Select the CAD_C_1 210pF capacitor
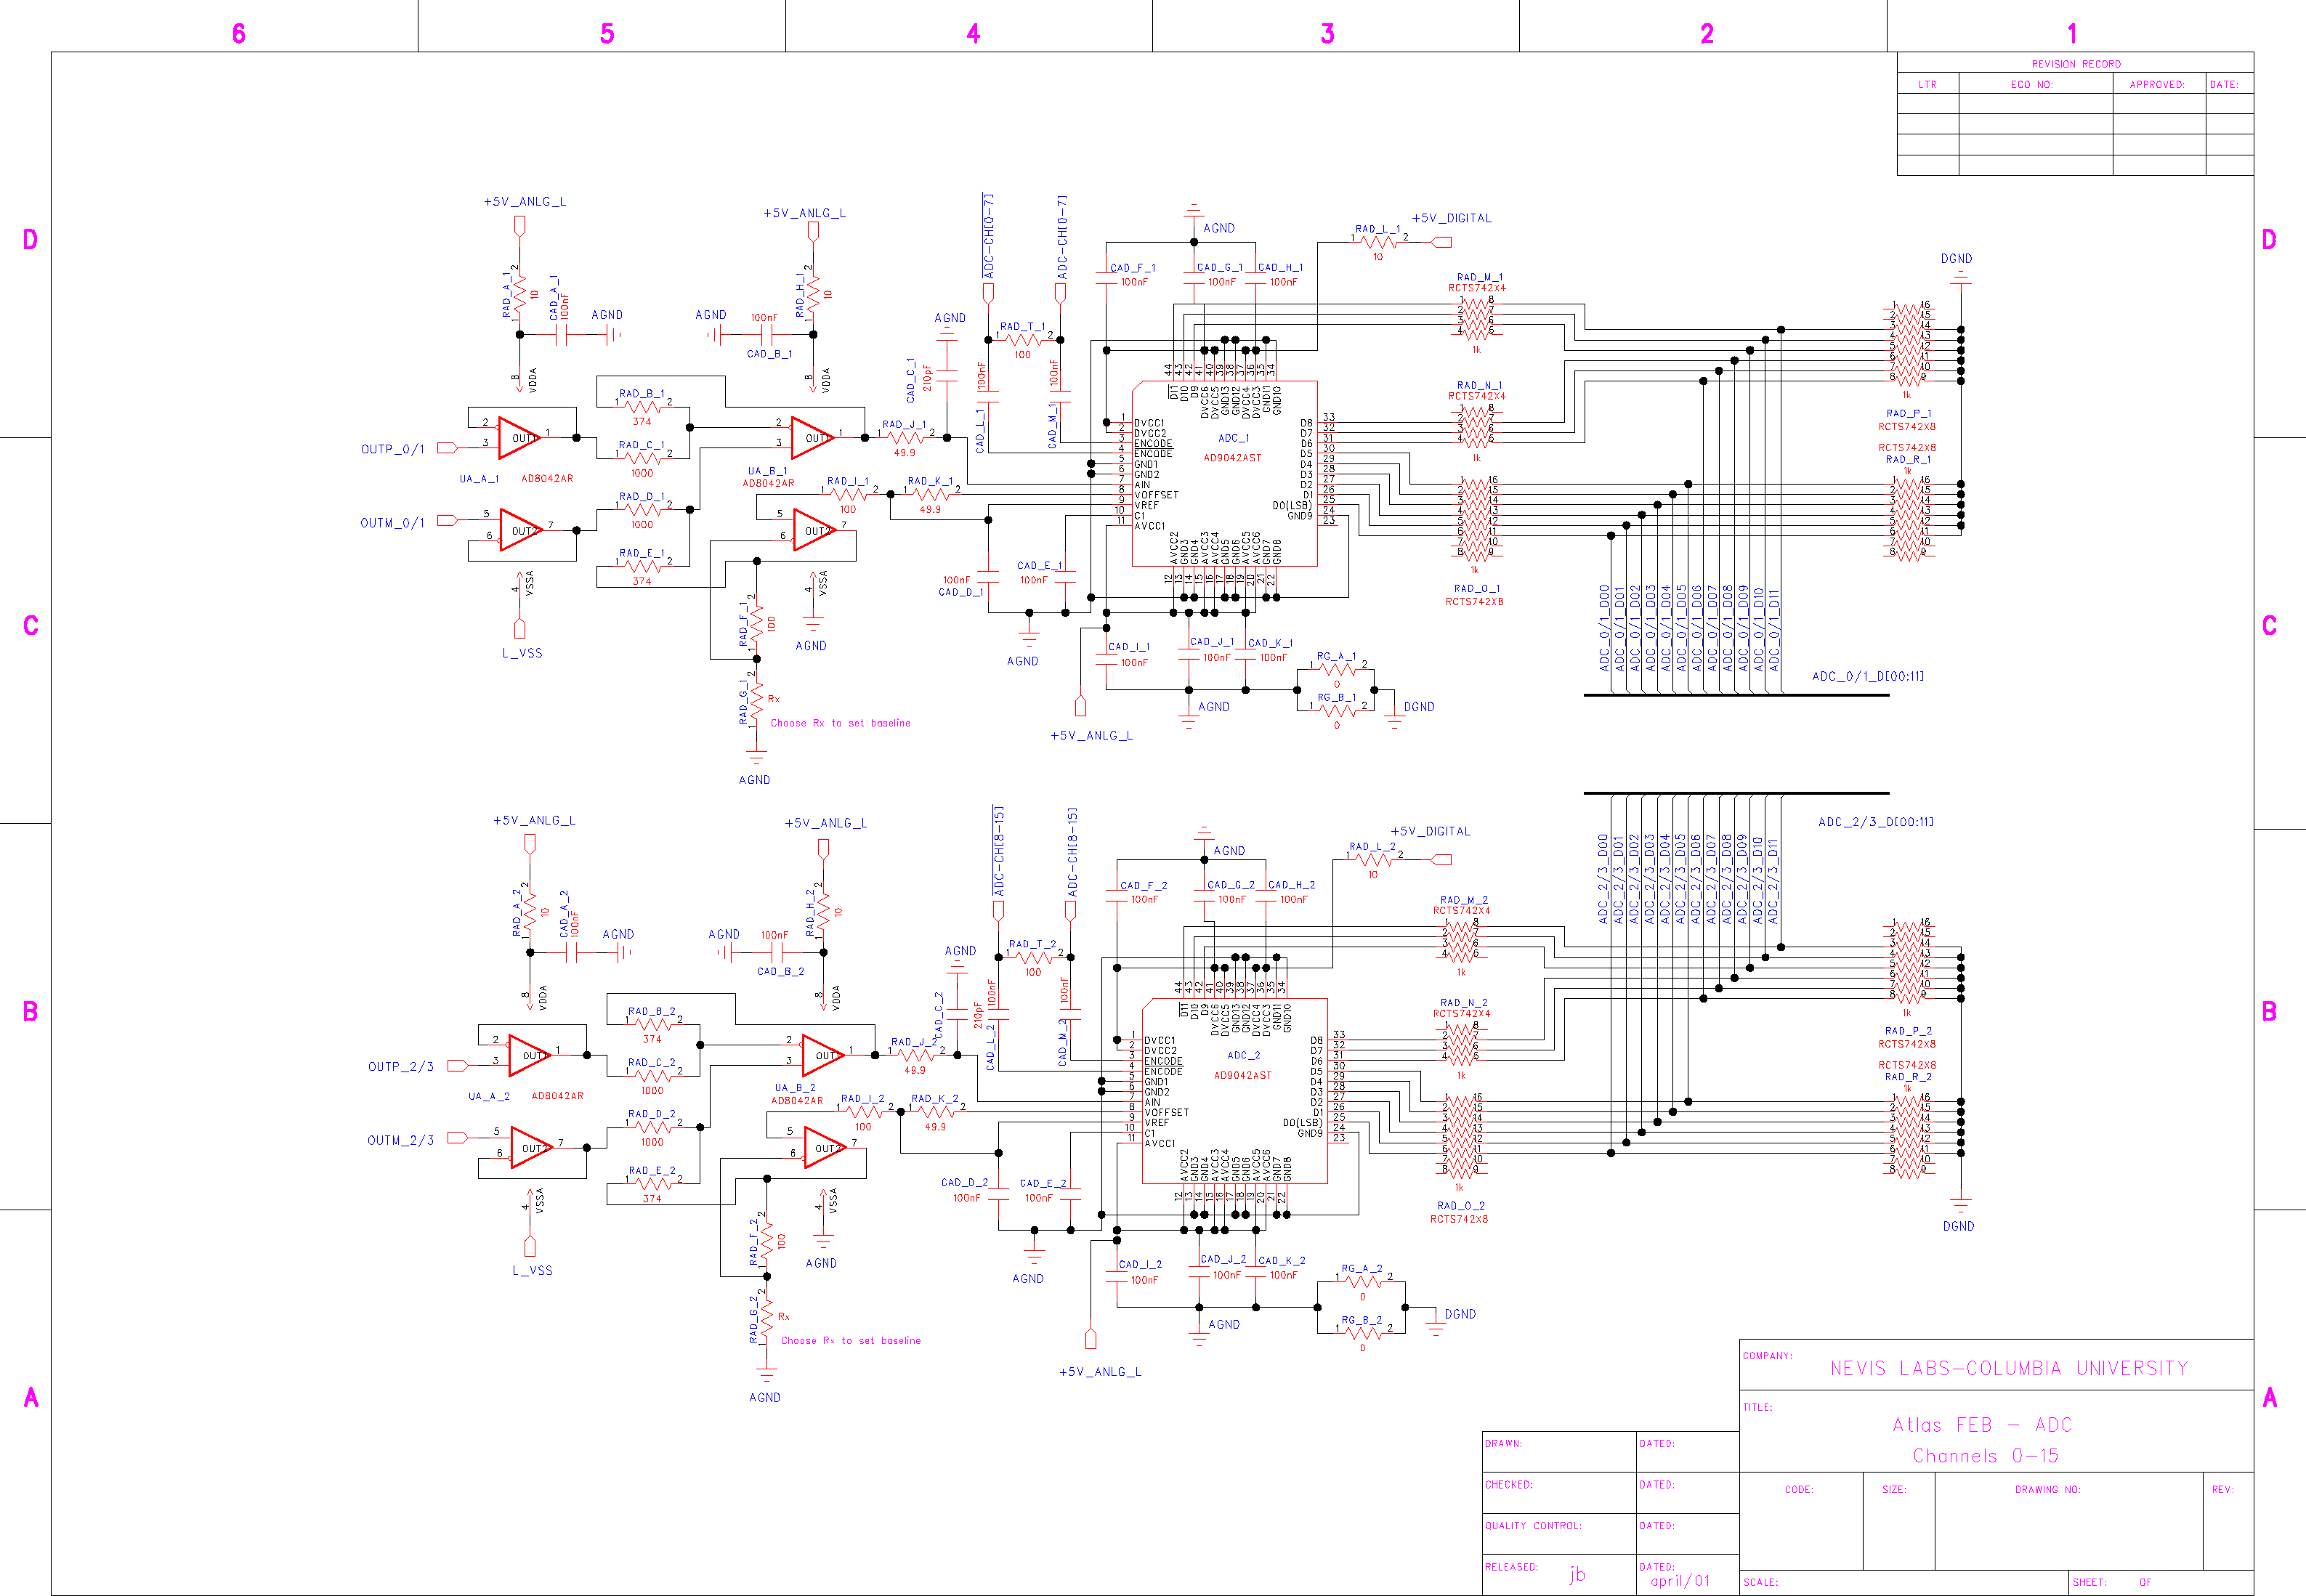The height and width of the screenshot is (1596, 2306). [946, 375]
